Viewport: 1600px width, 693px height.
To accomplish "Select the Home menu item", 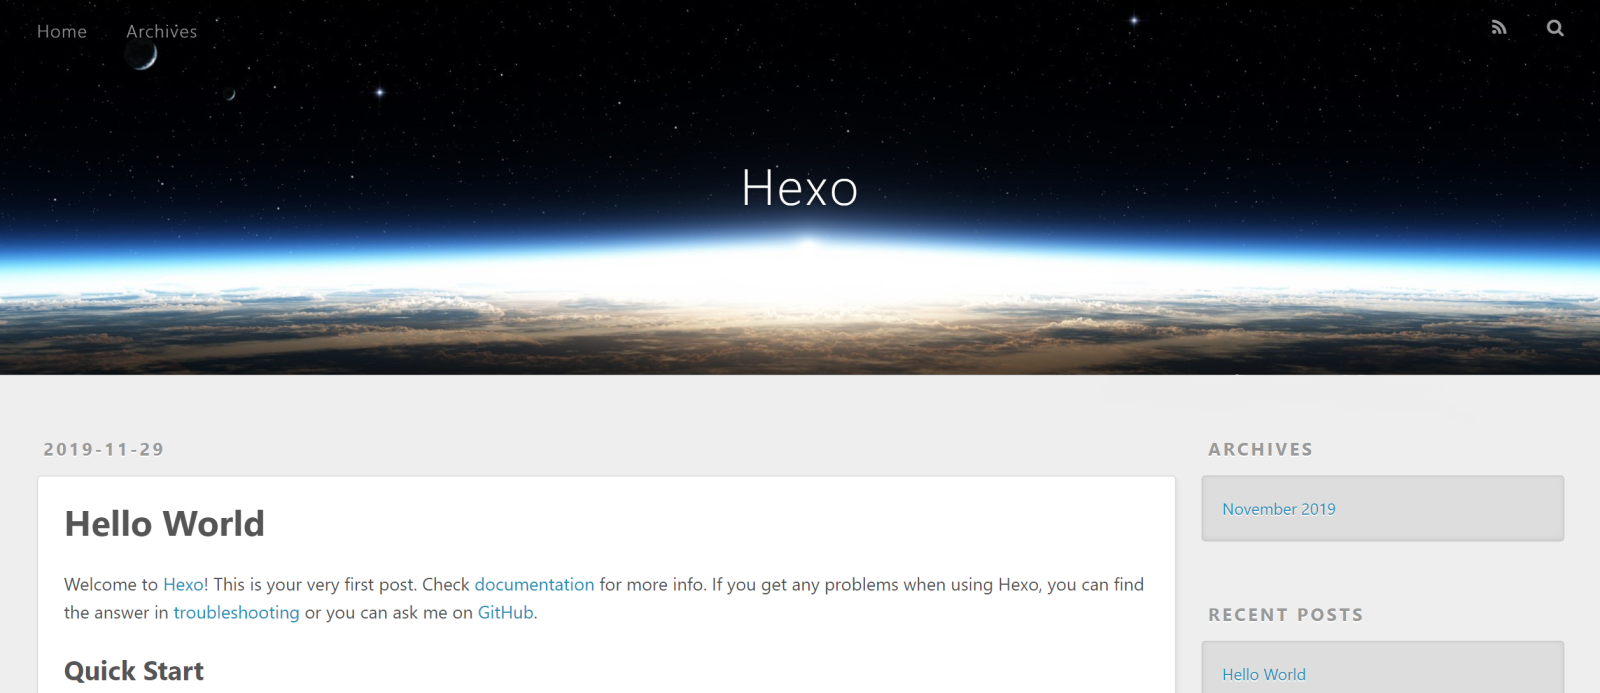I will point(61,31).
